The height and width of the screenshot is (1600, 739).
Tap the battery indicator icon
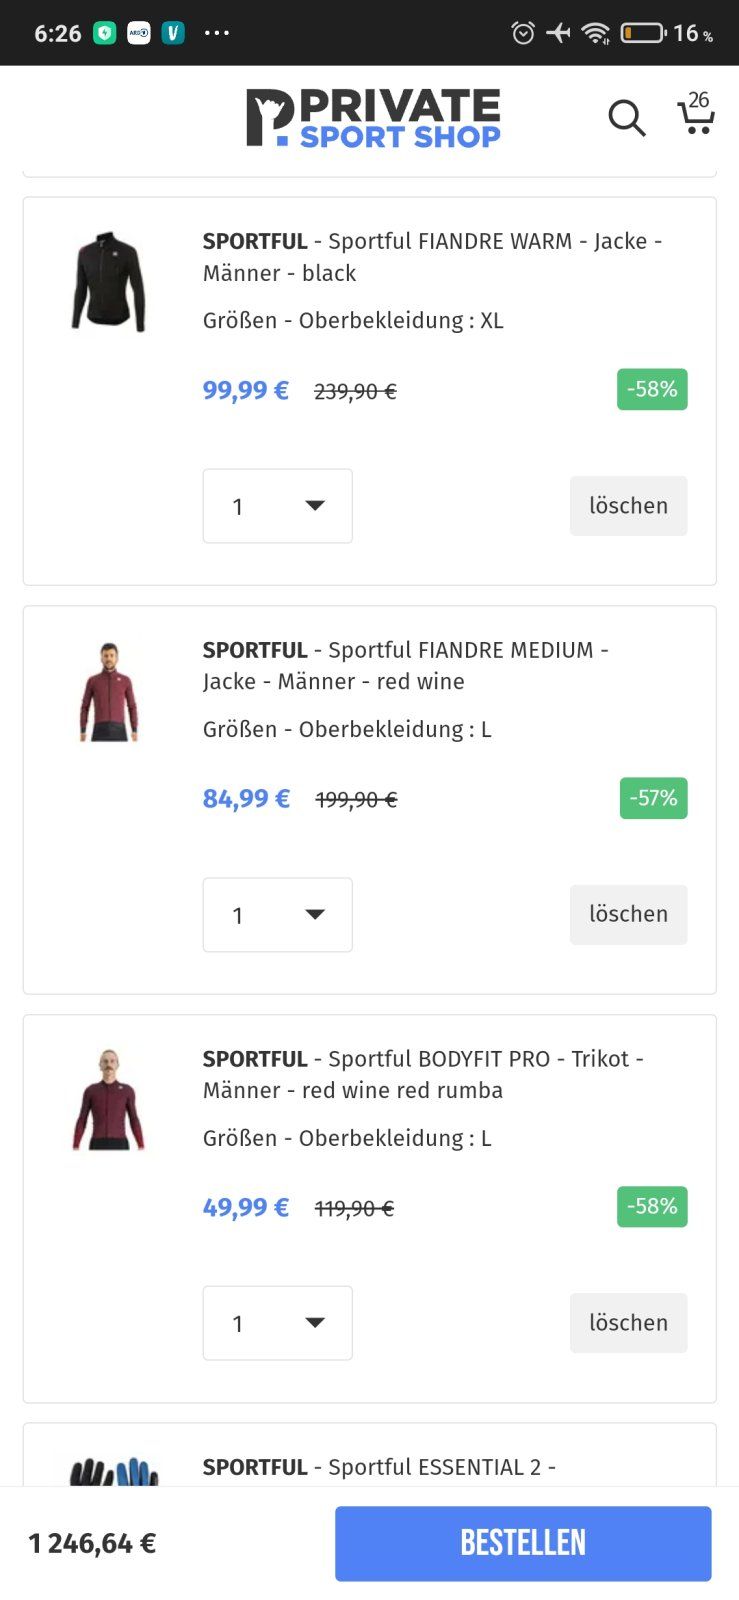tap(643, 33)
